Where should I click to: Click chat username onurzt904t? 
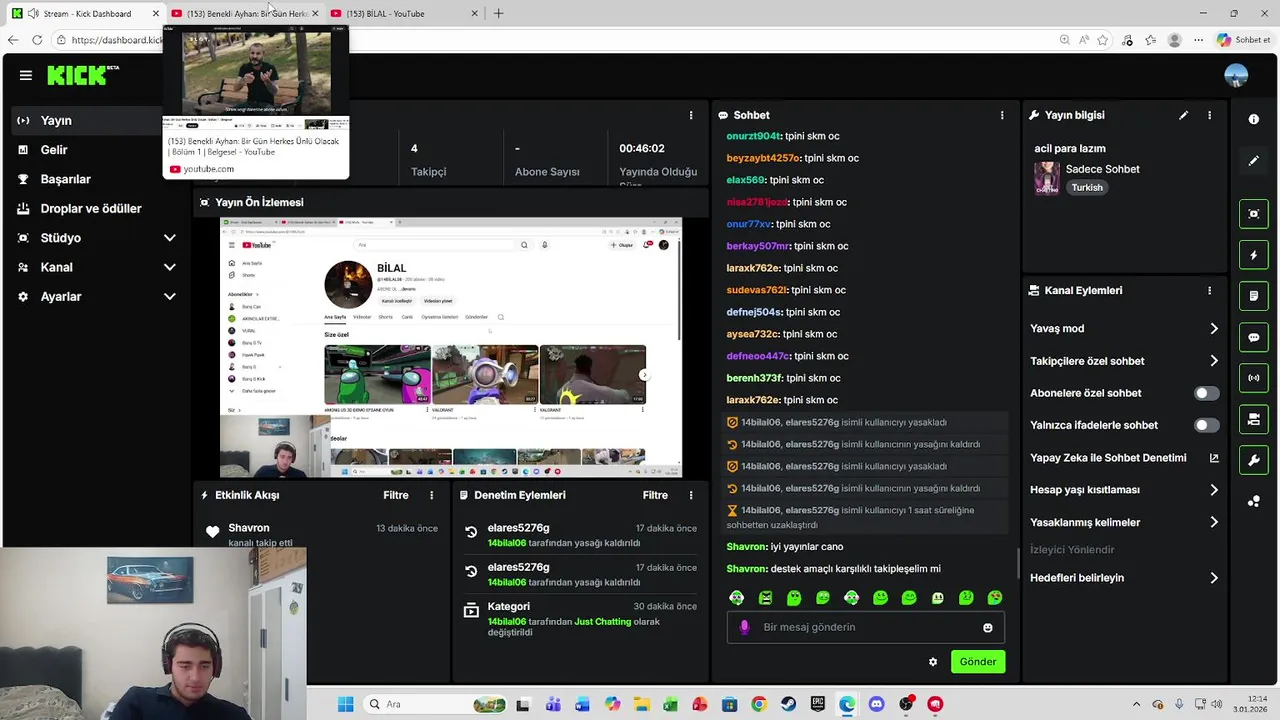click(x=754, y=136)
